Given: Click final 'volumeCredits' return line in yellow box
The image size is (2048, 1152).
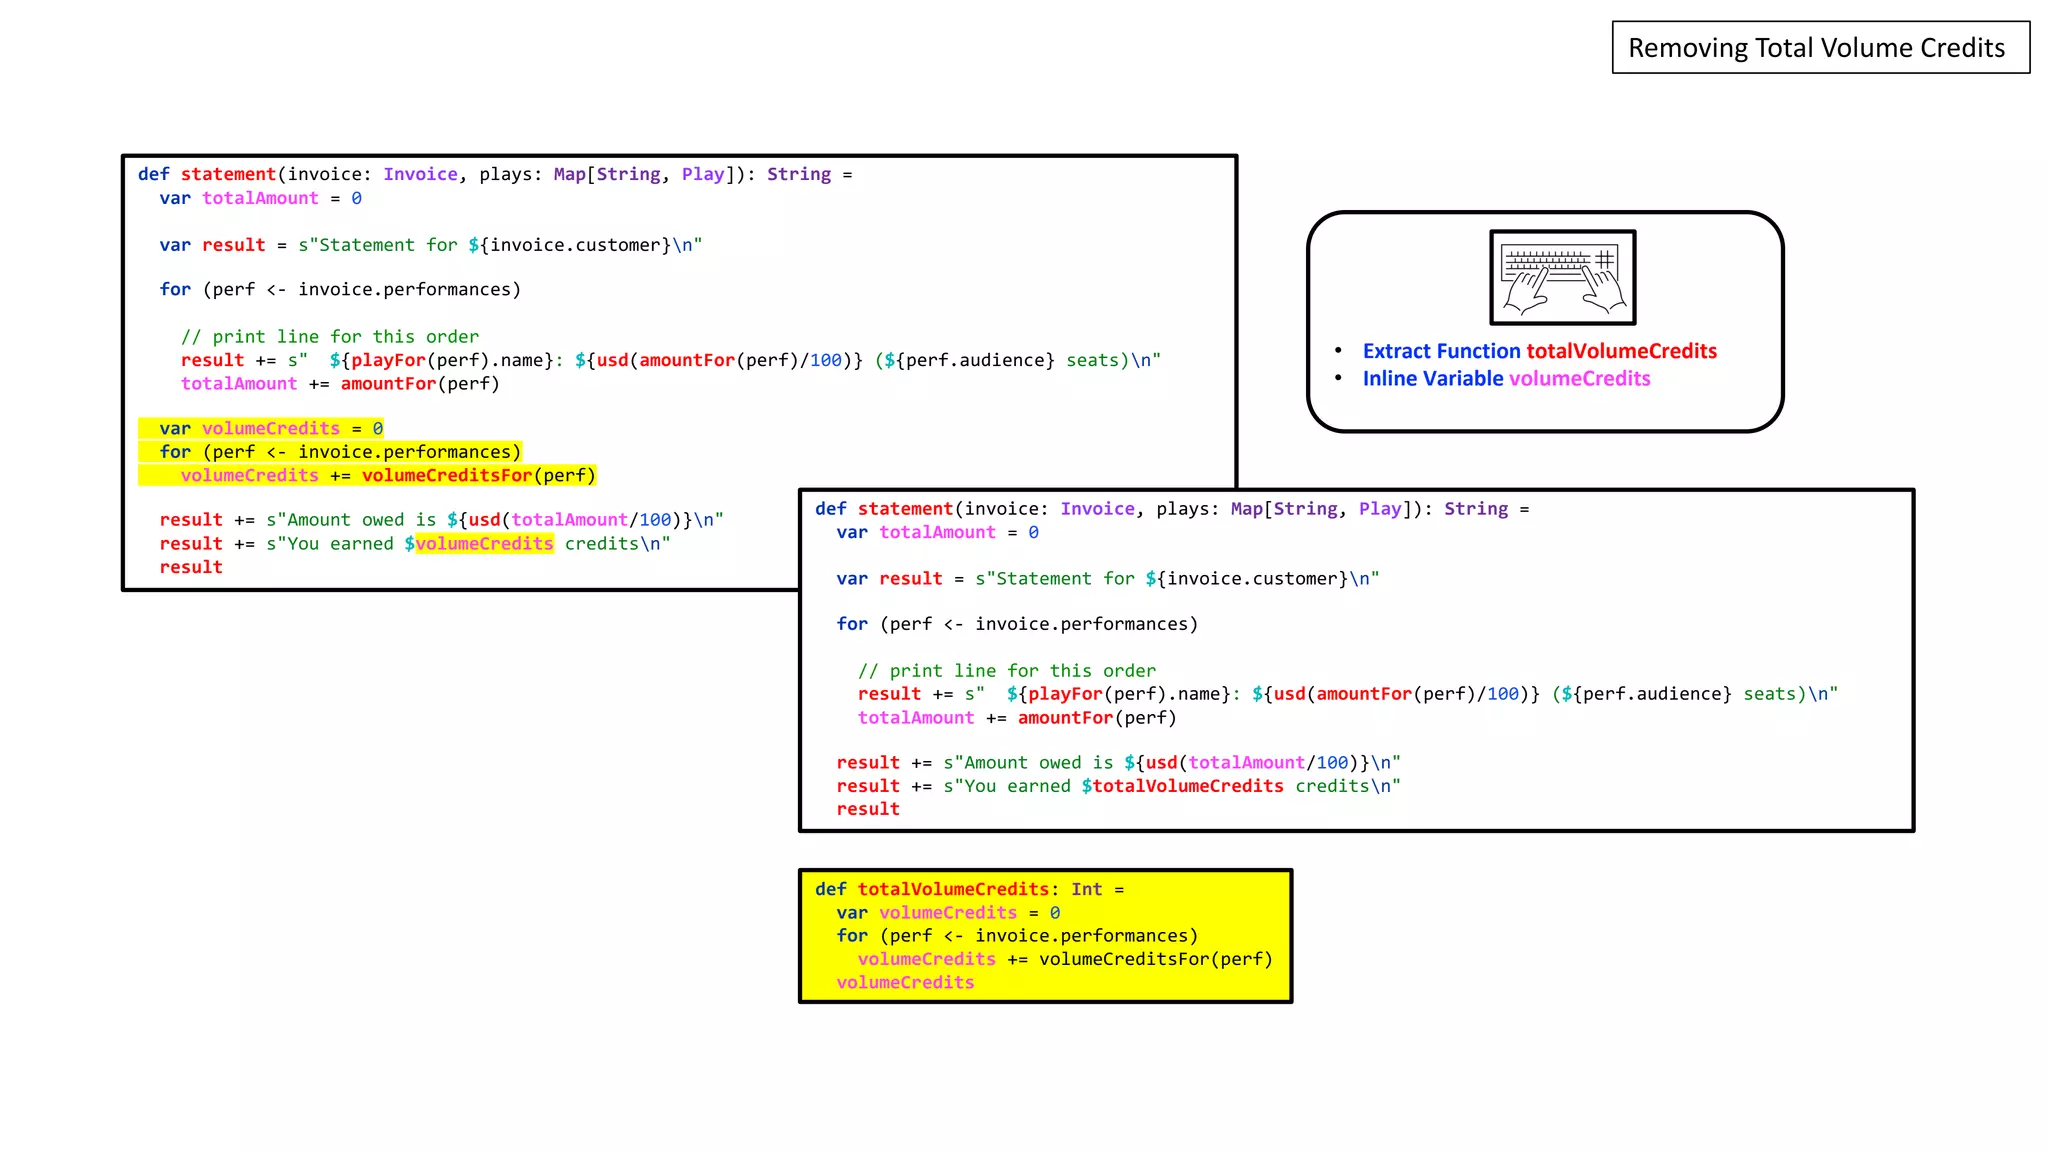Looking at the screenshot, I should (x=905, y=983).
